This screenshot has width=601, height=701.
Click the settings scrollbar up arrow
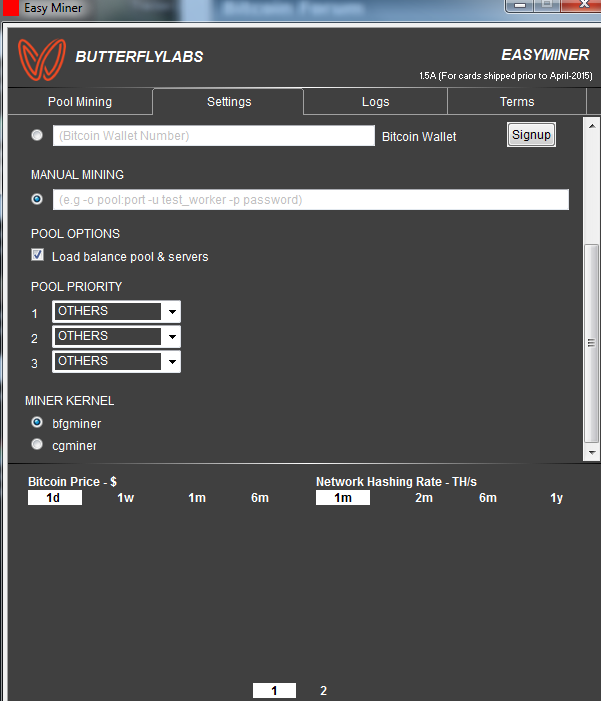[x=592, y=126]
